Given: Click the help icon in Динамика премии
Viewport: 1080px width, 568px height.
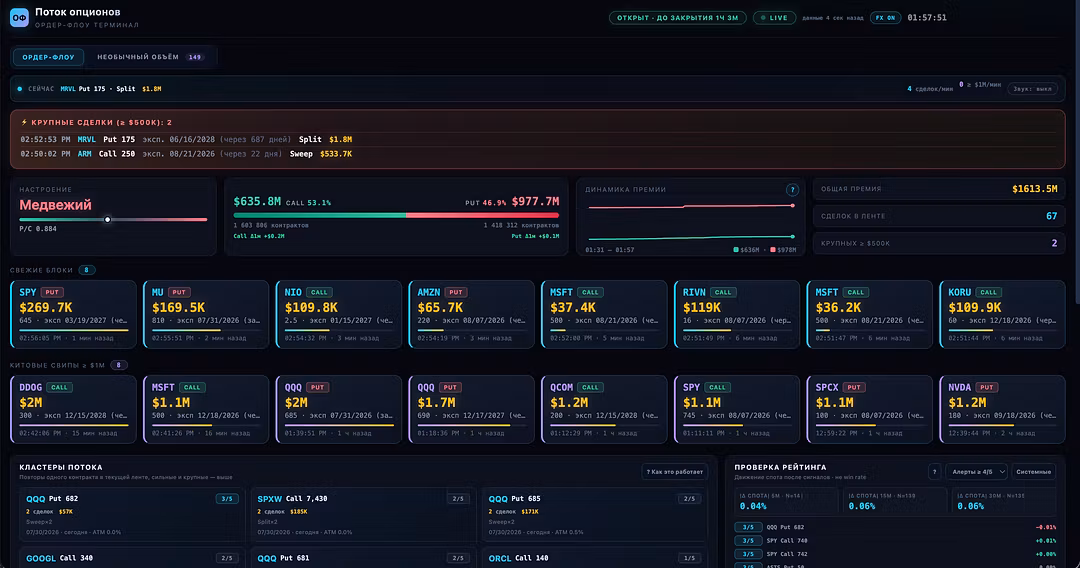Looking at the screenshot, I should pyautogui.click(x=792, y=189).
